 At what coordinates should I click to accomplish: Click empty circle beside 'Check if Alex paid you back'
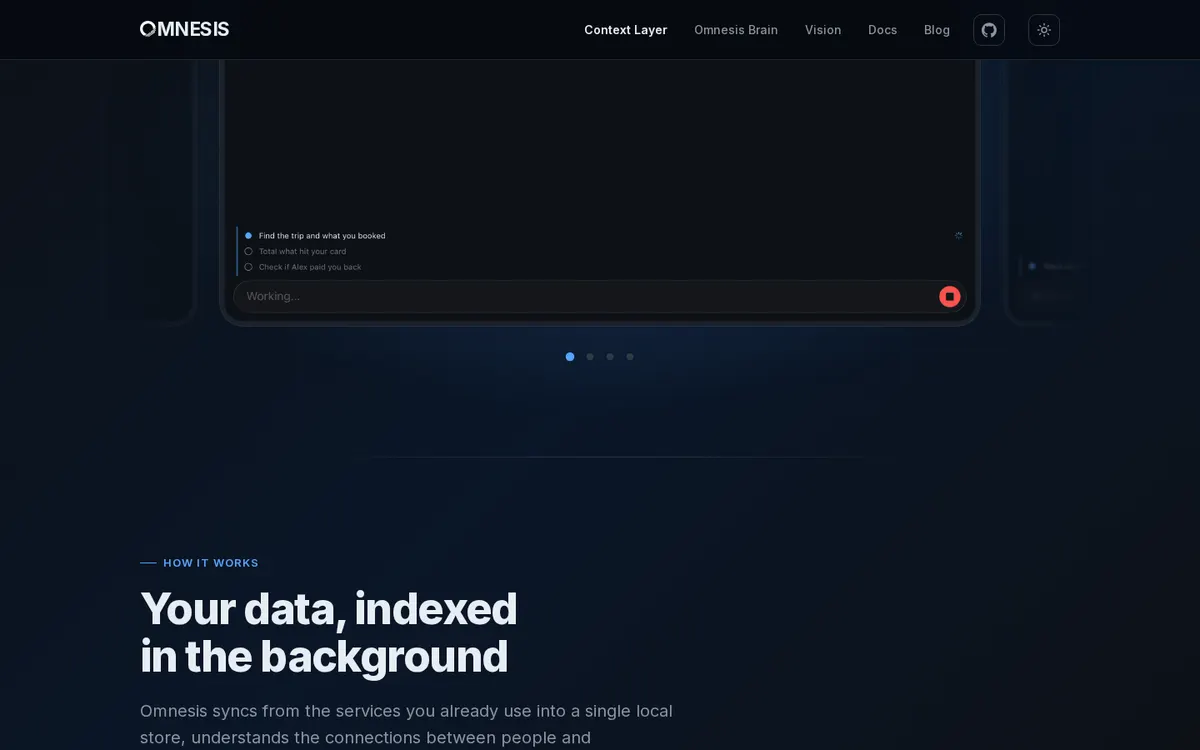tap(248, 267)
